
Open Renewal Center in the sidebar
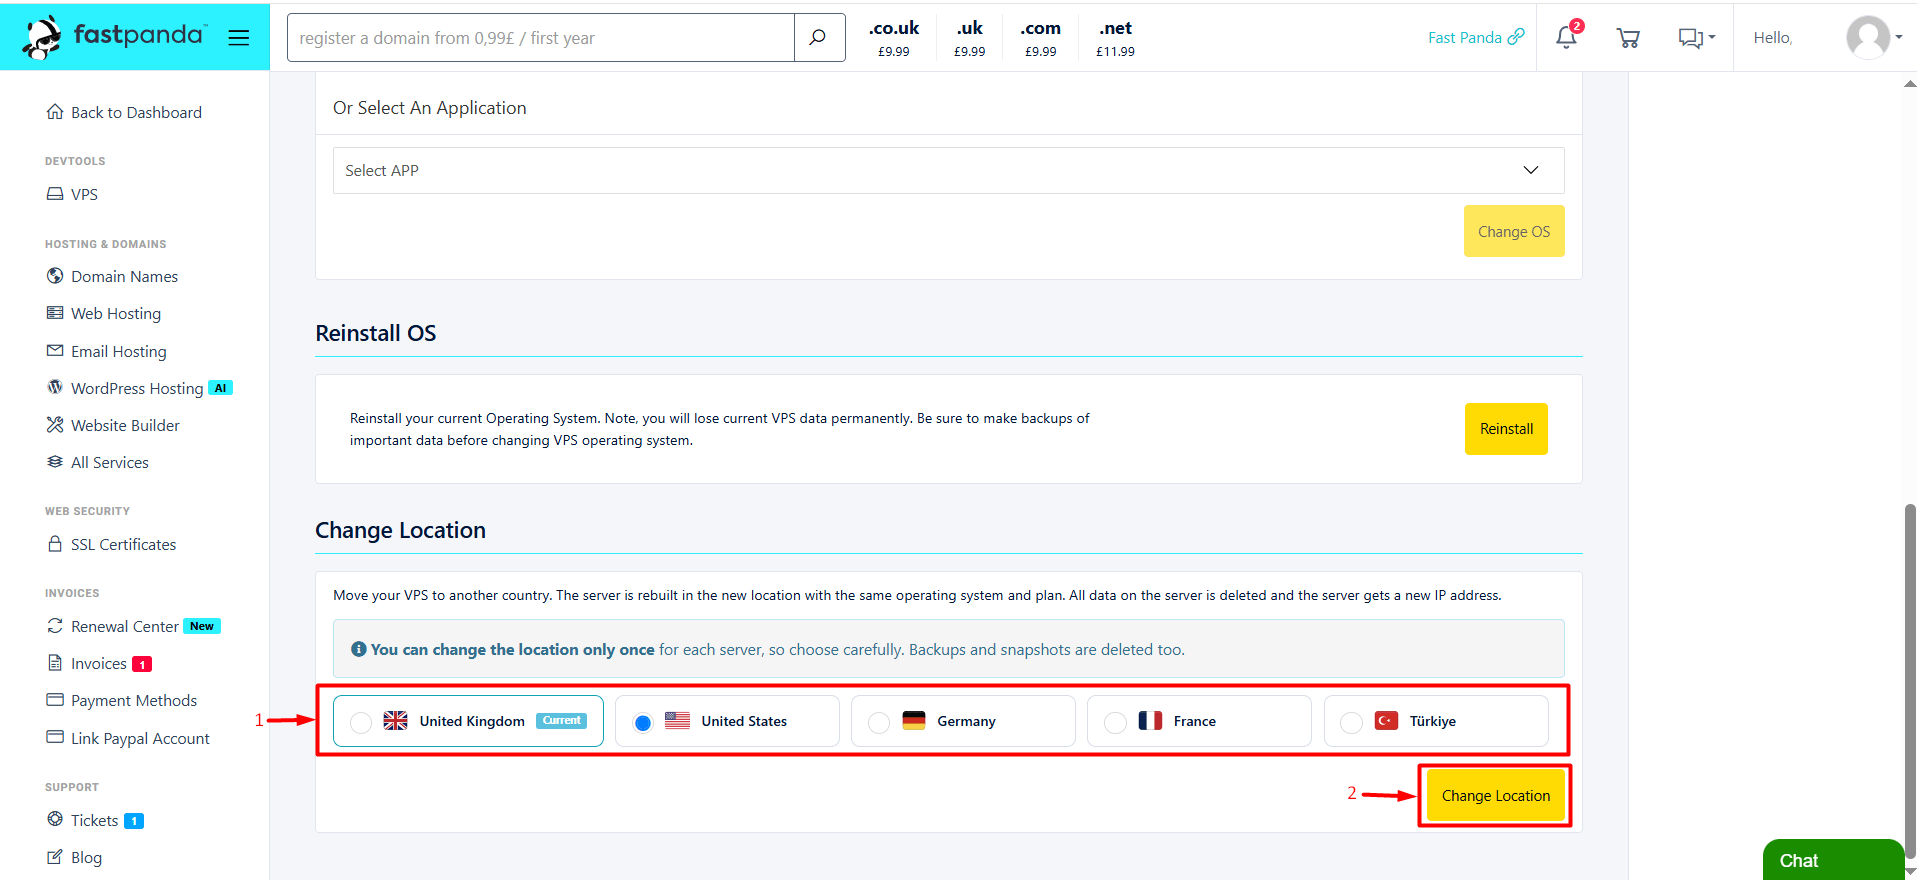133,626
